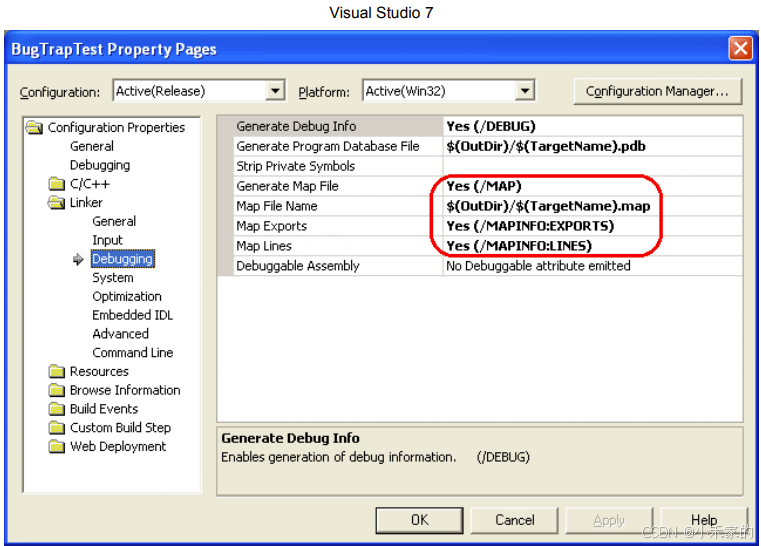
Task: Select the Browse Information tree node
Action: click(125, 390)
